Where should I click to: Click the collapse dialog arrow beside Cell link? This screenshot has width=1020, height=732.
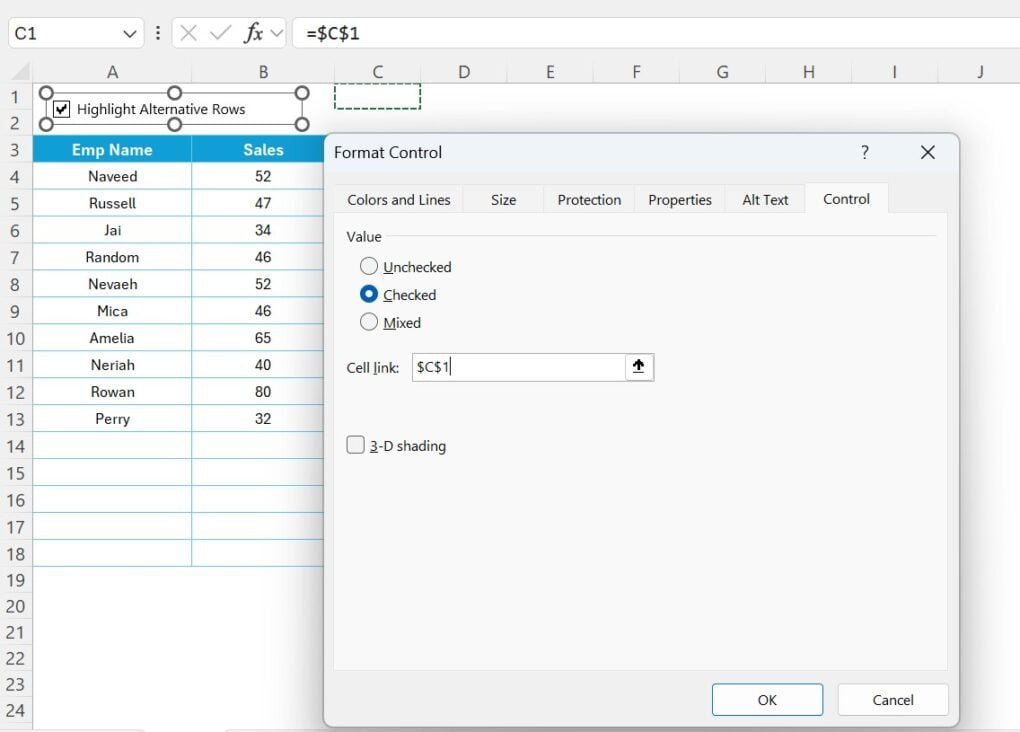(639, 367)
